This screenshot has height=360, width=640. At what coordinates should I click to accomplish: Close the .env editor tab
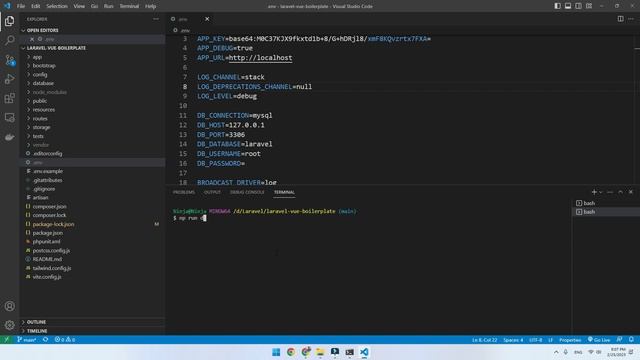[207, 19]
